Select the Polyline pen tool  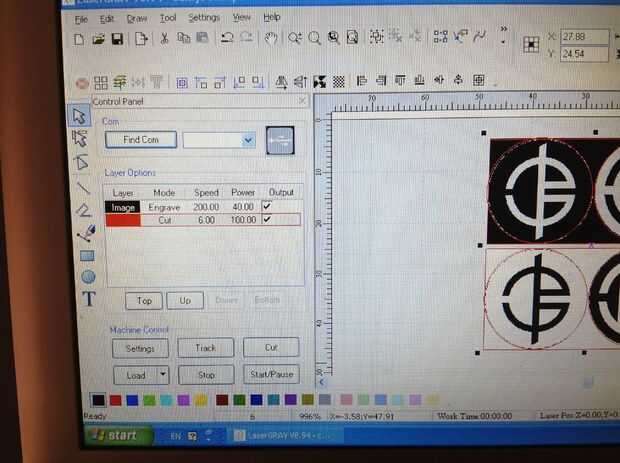click(x=83, y=210)
